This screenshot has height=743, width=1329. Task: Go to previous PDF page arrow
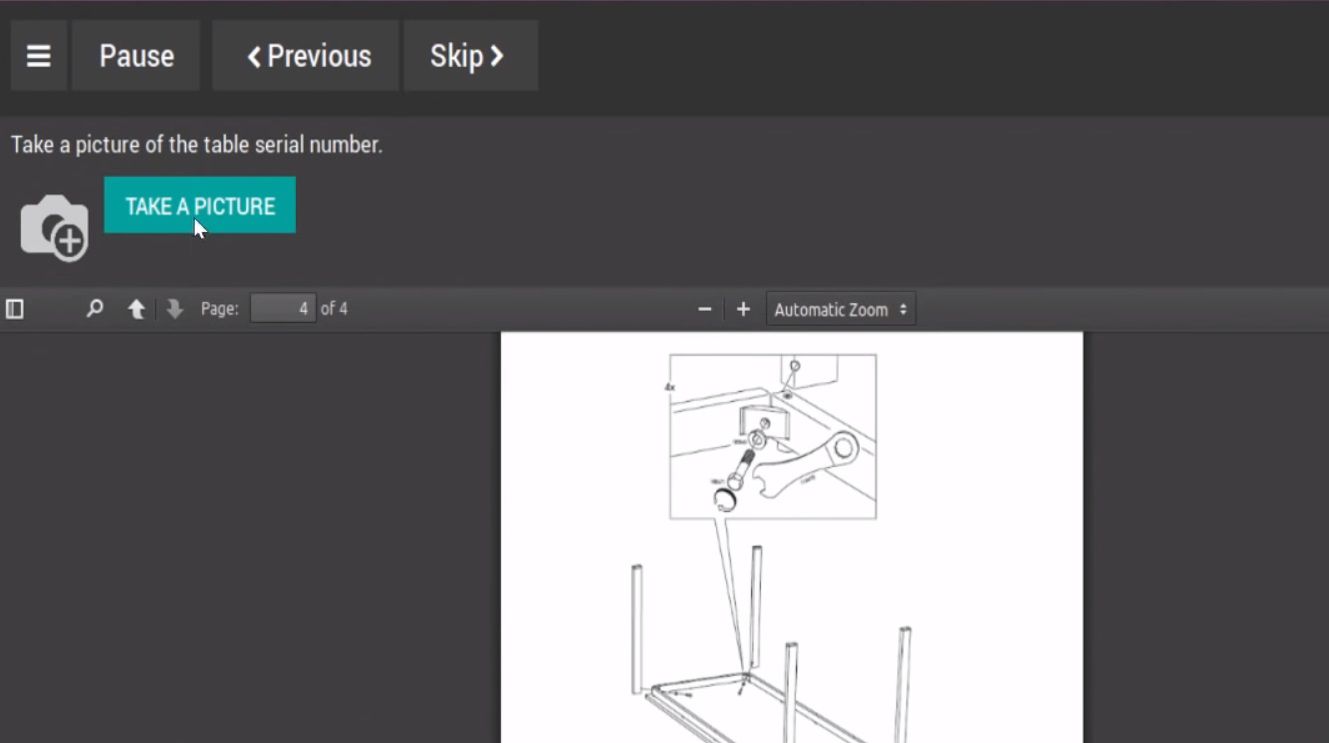(x=137, y=309)
